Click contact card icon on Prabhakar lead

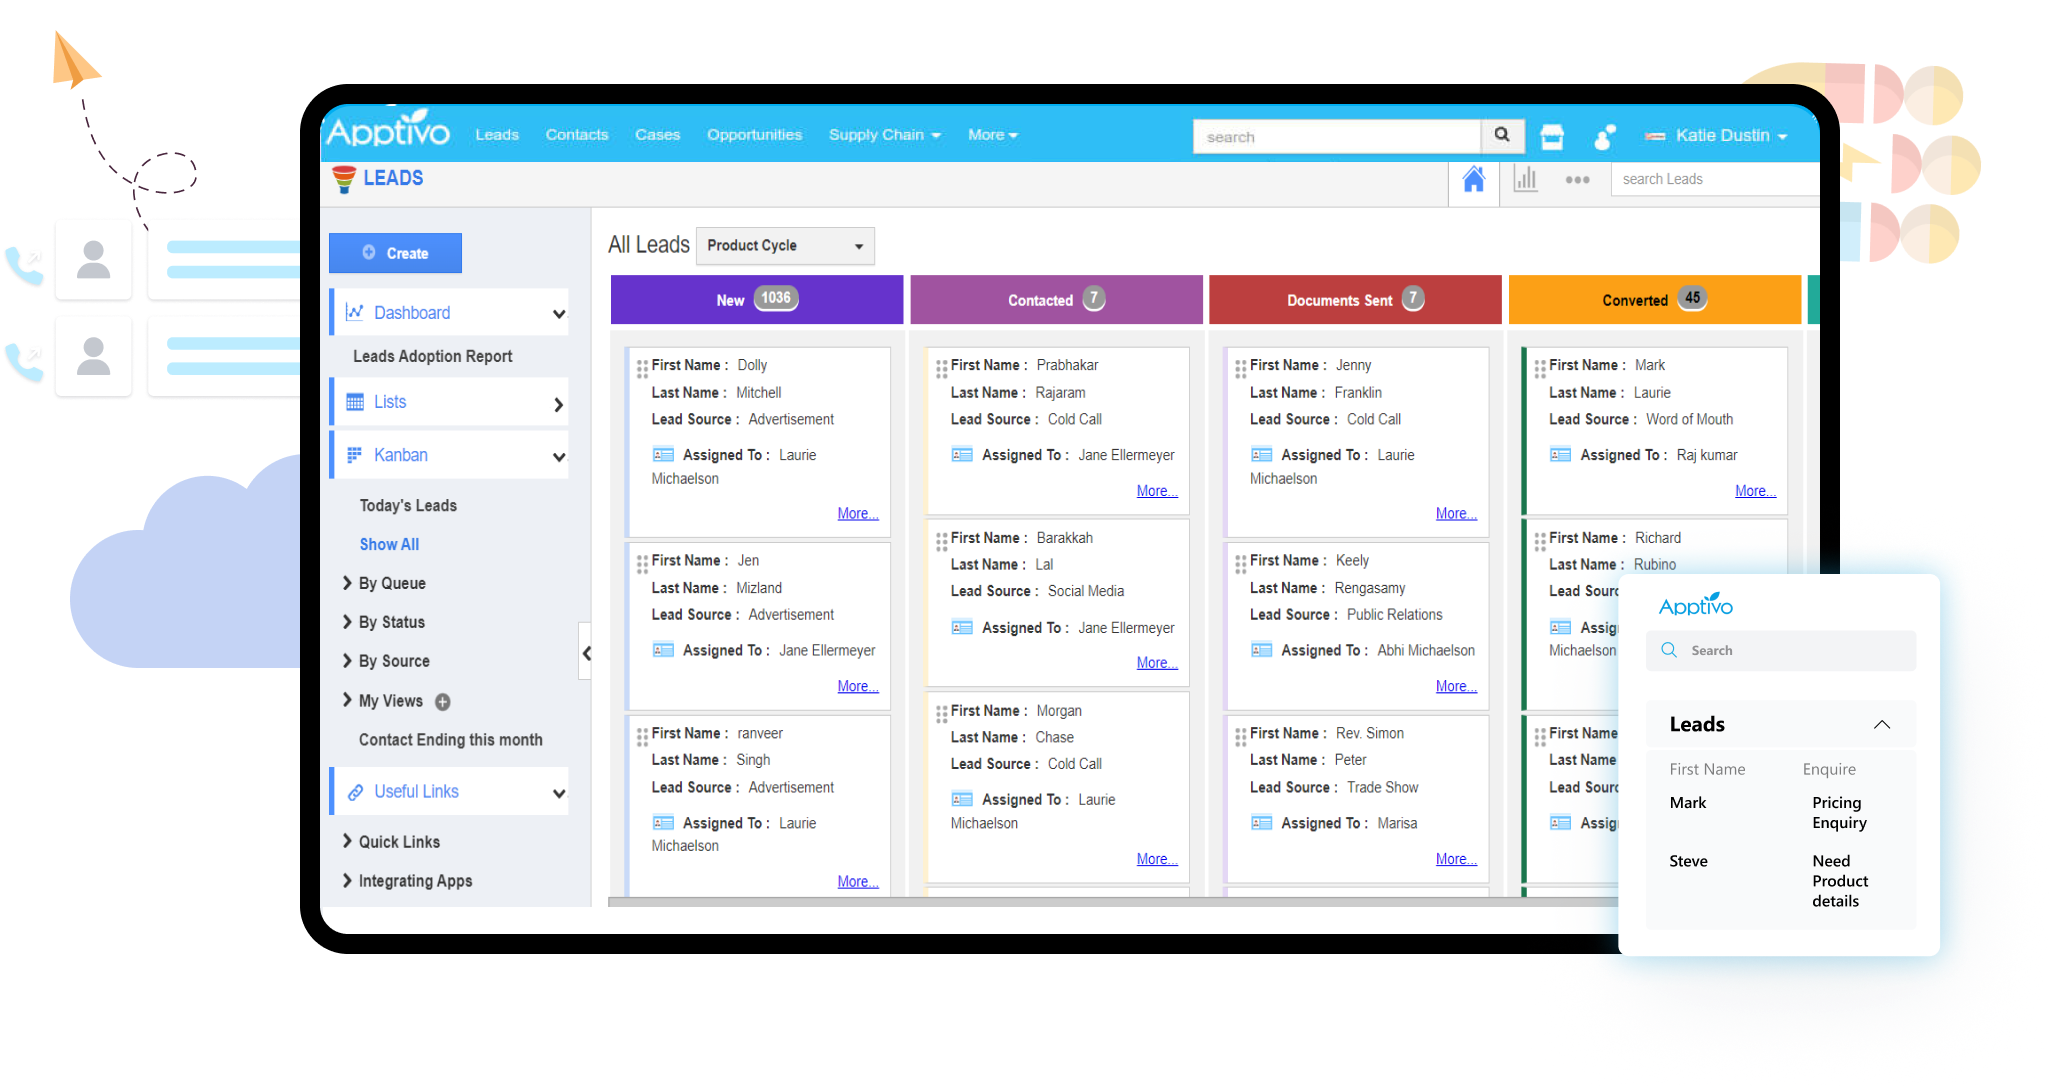pos(962,455)
